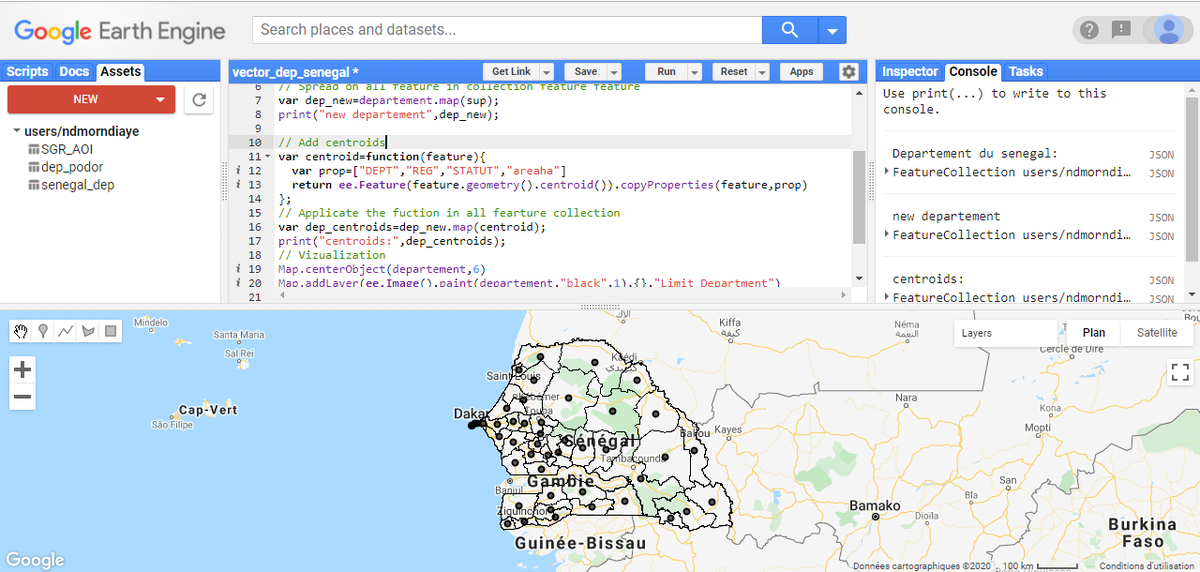Select the hand pan map tool

point(22,331)
